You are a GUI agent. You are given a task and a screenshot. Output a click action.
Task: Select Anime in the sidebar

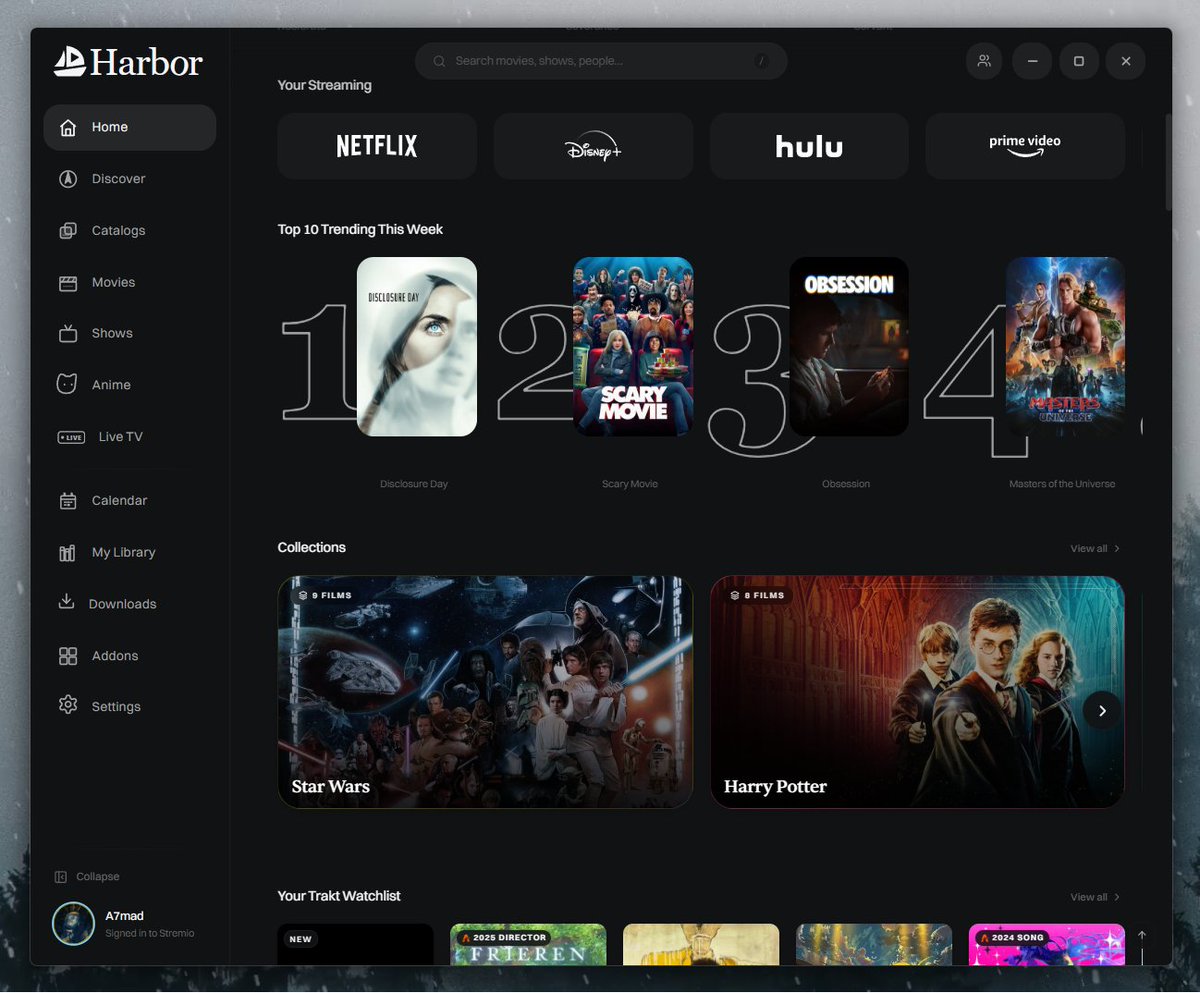point(130,385)
